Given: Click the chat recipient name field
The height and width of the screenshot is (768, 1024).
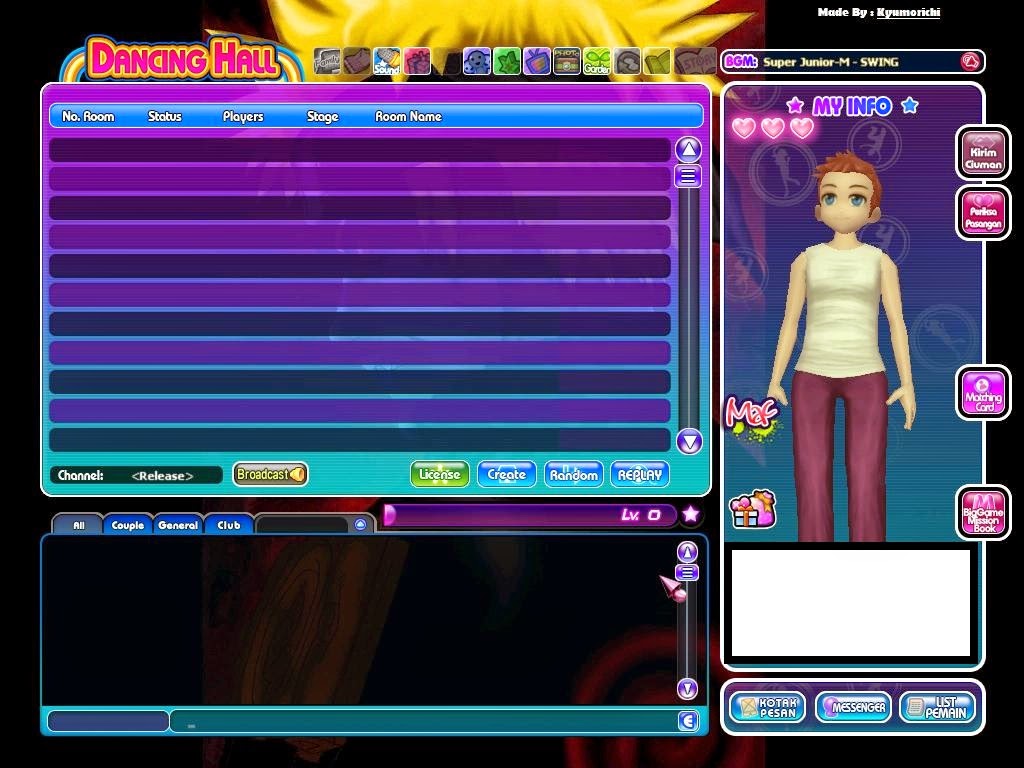Looking at the screenshot, I should 108,721.
